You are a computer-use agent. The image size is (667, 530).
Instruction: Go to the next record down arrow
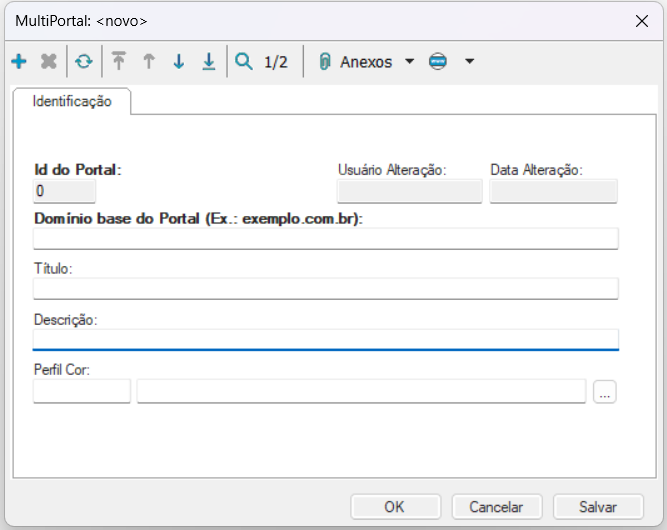pos(179,62)
